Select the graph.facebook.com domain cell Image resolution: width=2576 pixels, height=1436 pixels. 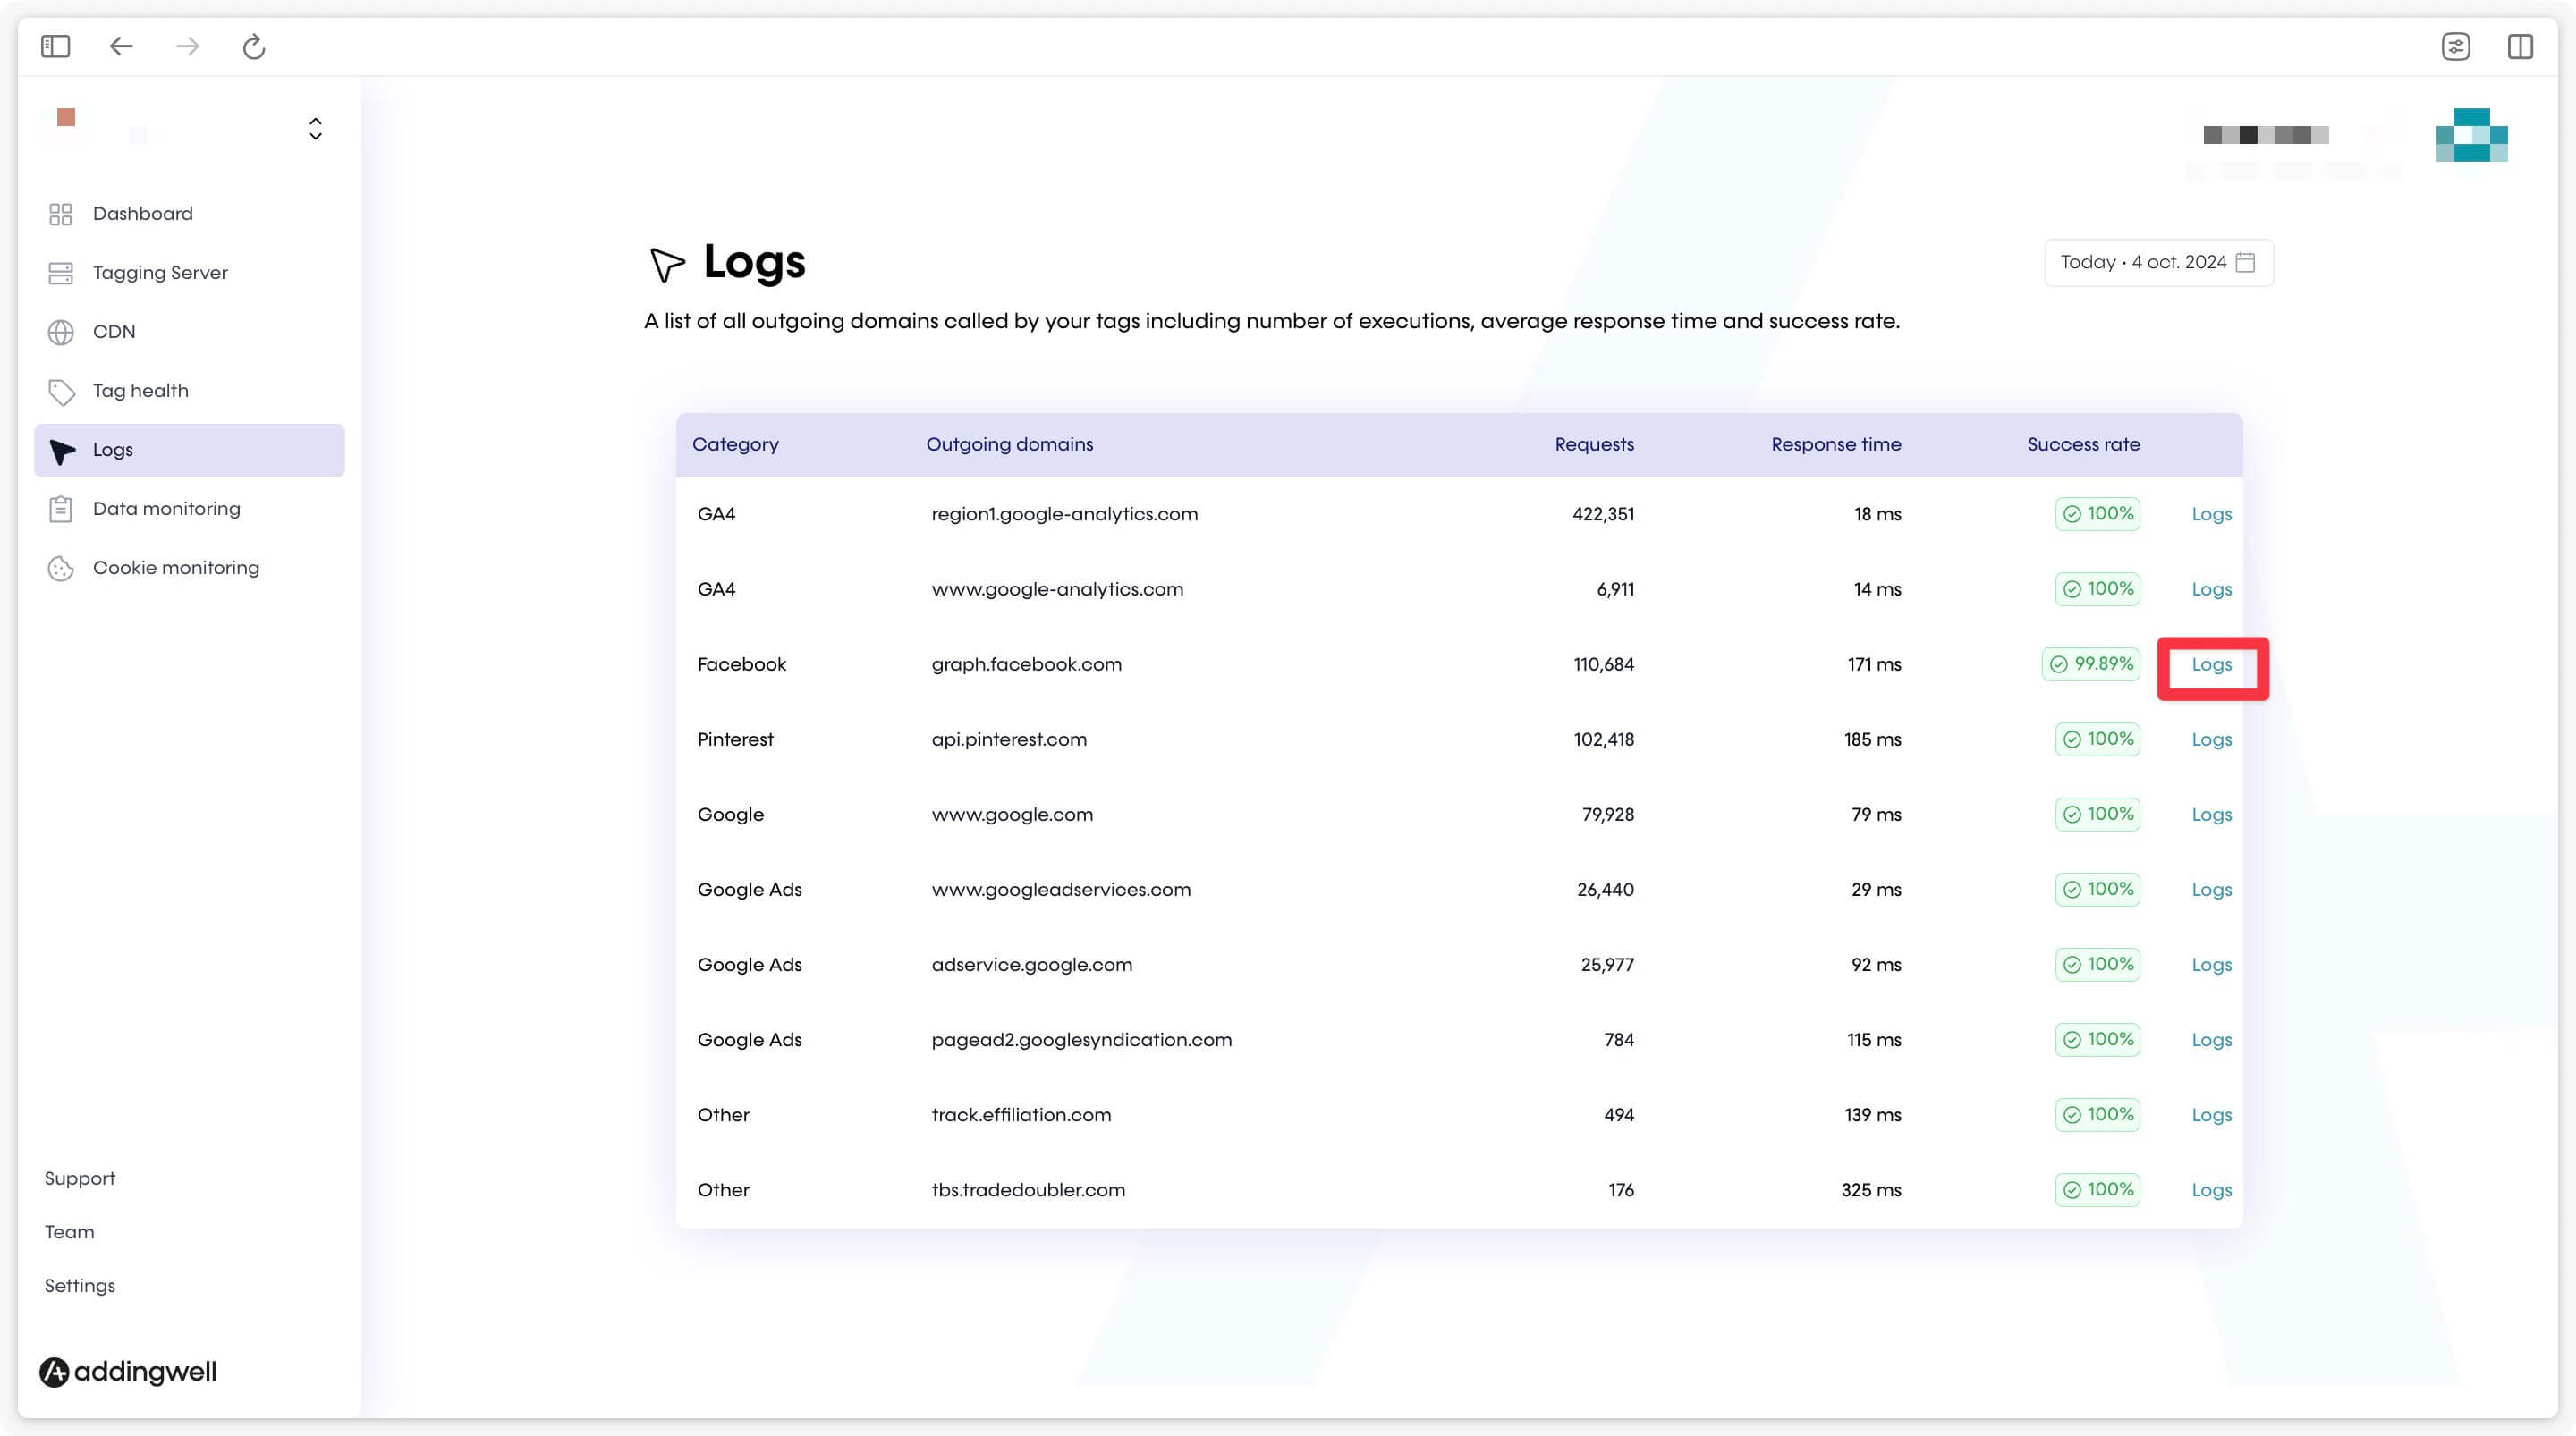pyautogui.click(x=1026, y=664)
